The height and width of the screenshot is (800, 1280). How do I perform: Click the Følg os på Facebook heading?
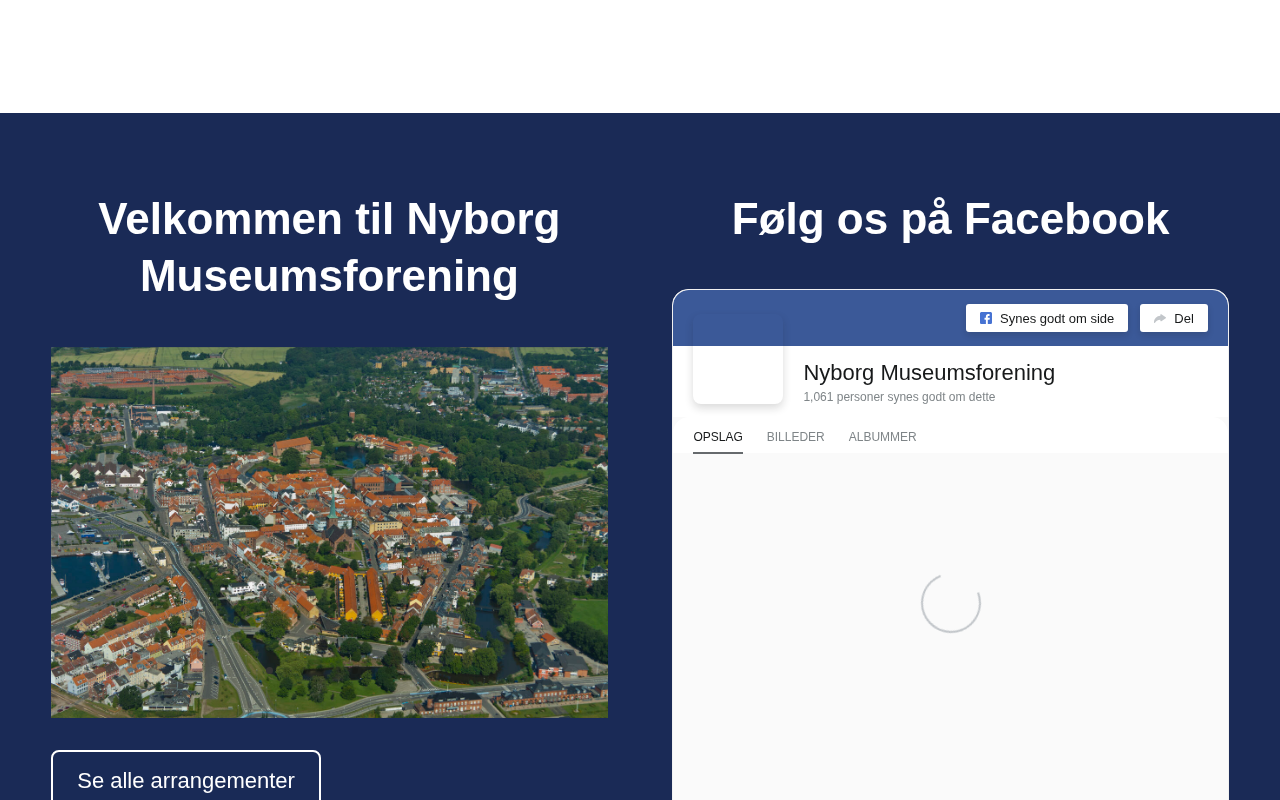pyautogui.click(x=950, y=219)
